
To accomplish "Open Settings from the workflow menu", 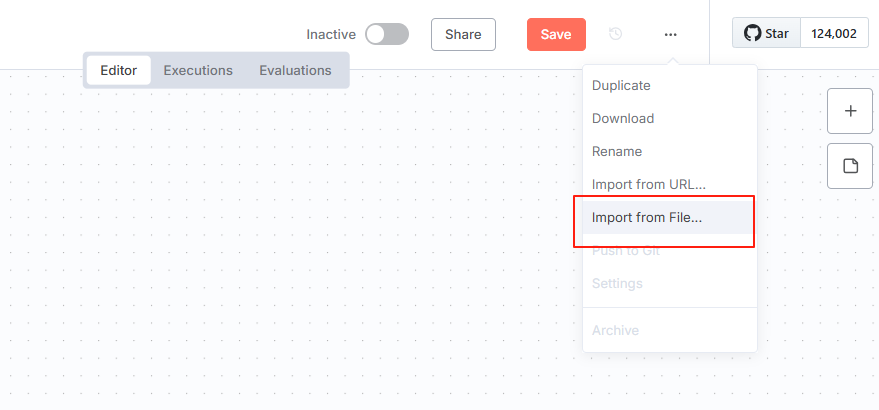I will click(x=617, y=283).
